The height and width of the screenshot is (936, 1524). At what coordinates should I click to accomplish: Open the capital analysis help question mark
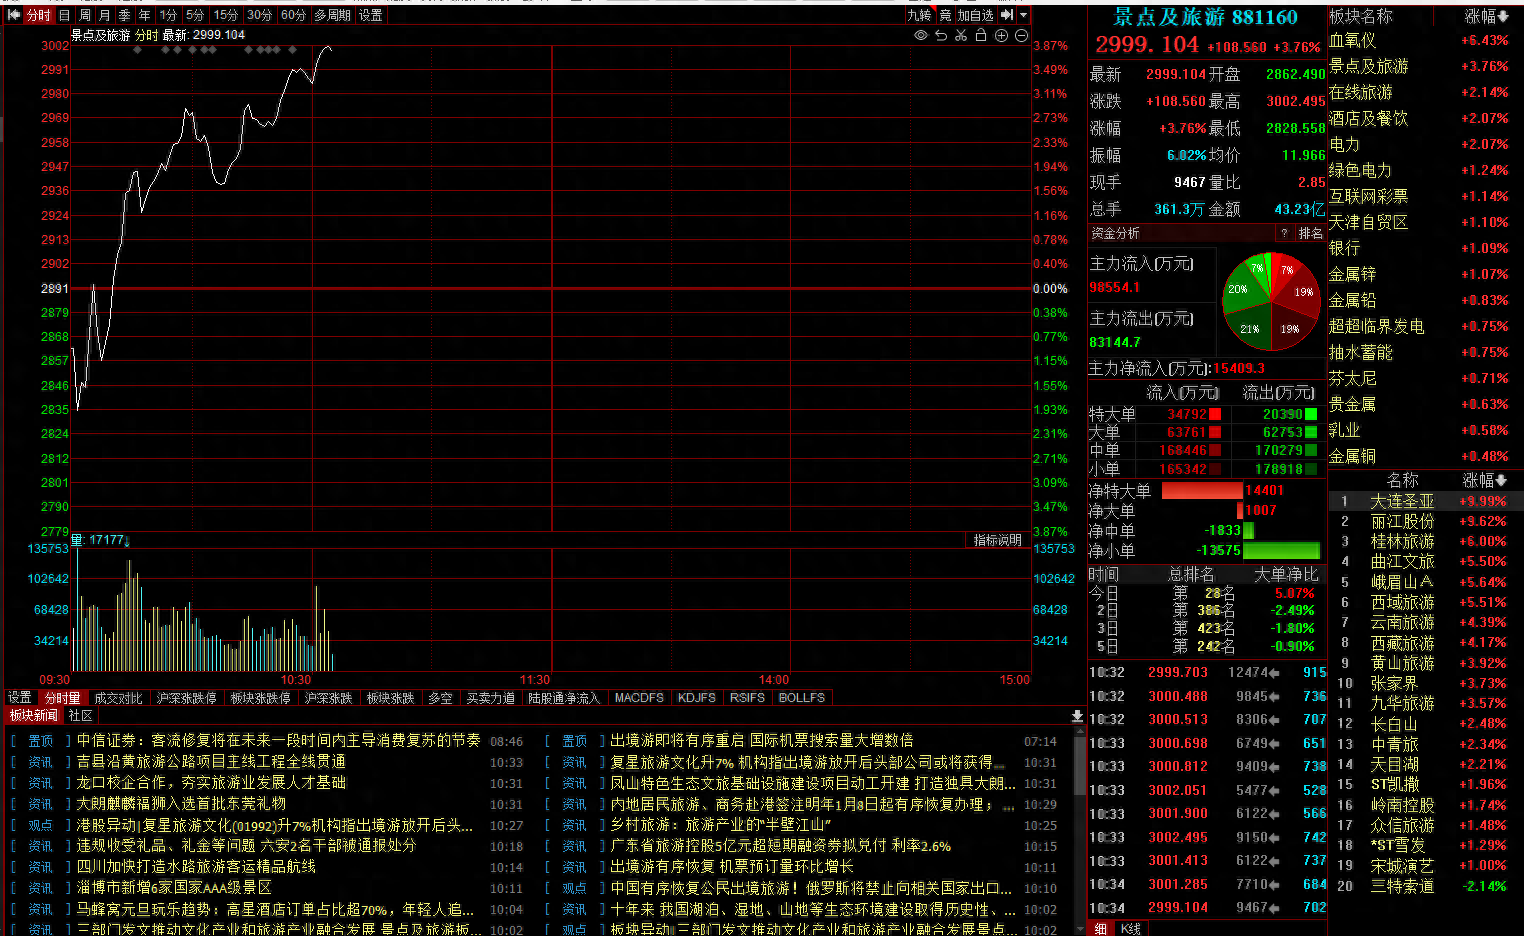(1284, 233)
